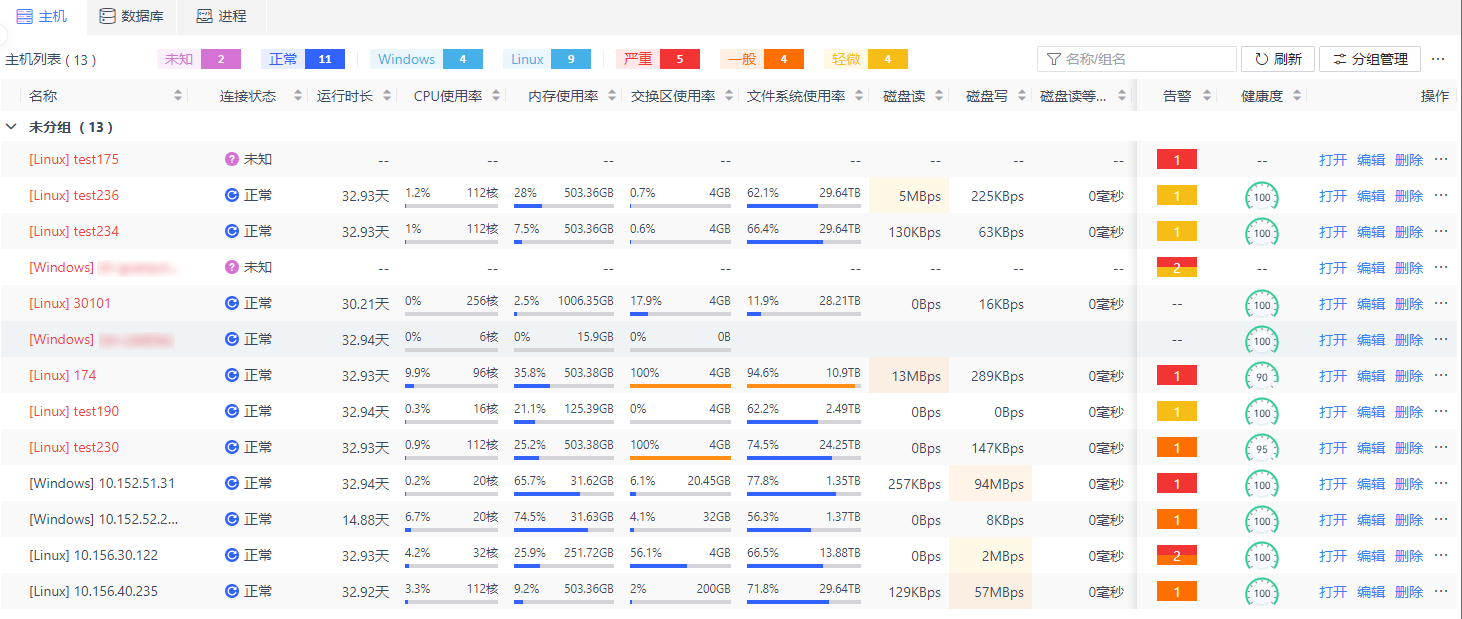Filter hosts by 正常 status tag
Screen dimensions: 1462x619
tap(303, 59)
